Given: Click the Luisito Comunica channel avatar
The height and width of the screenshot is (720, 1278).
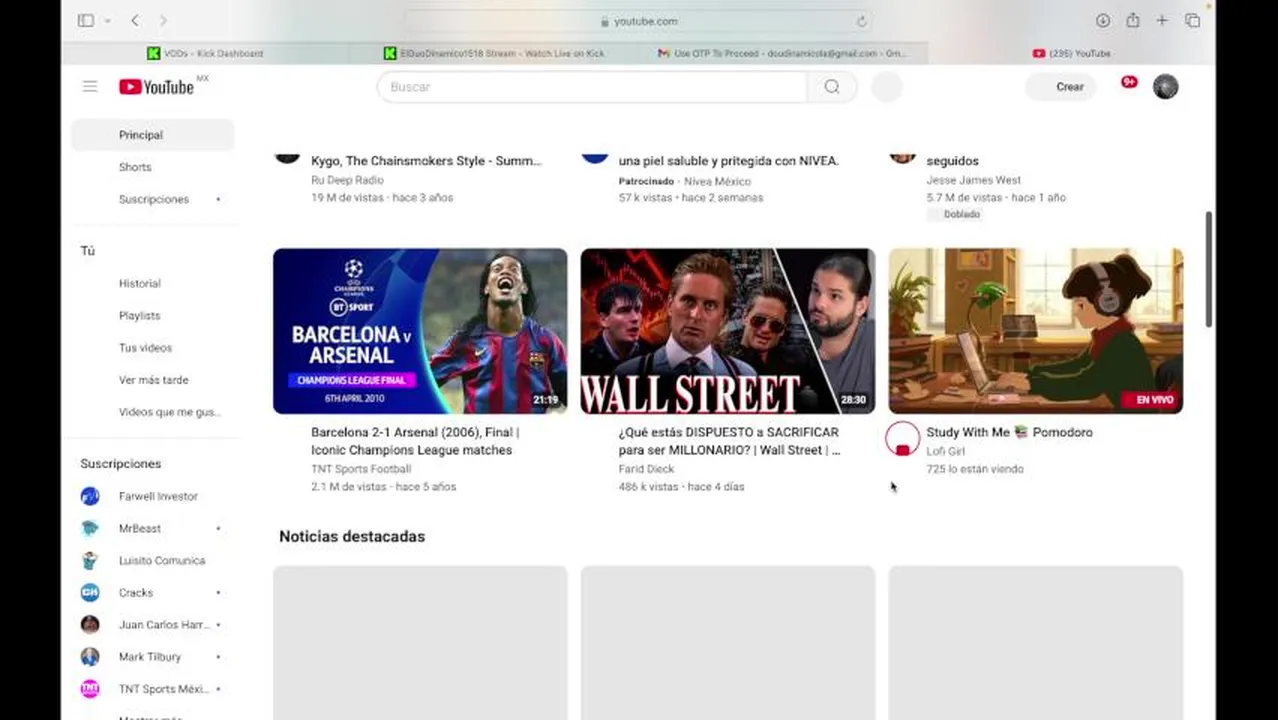Looking at the screenshot, I should pyautogui.click(x=90, y=560).
